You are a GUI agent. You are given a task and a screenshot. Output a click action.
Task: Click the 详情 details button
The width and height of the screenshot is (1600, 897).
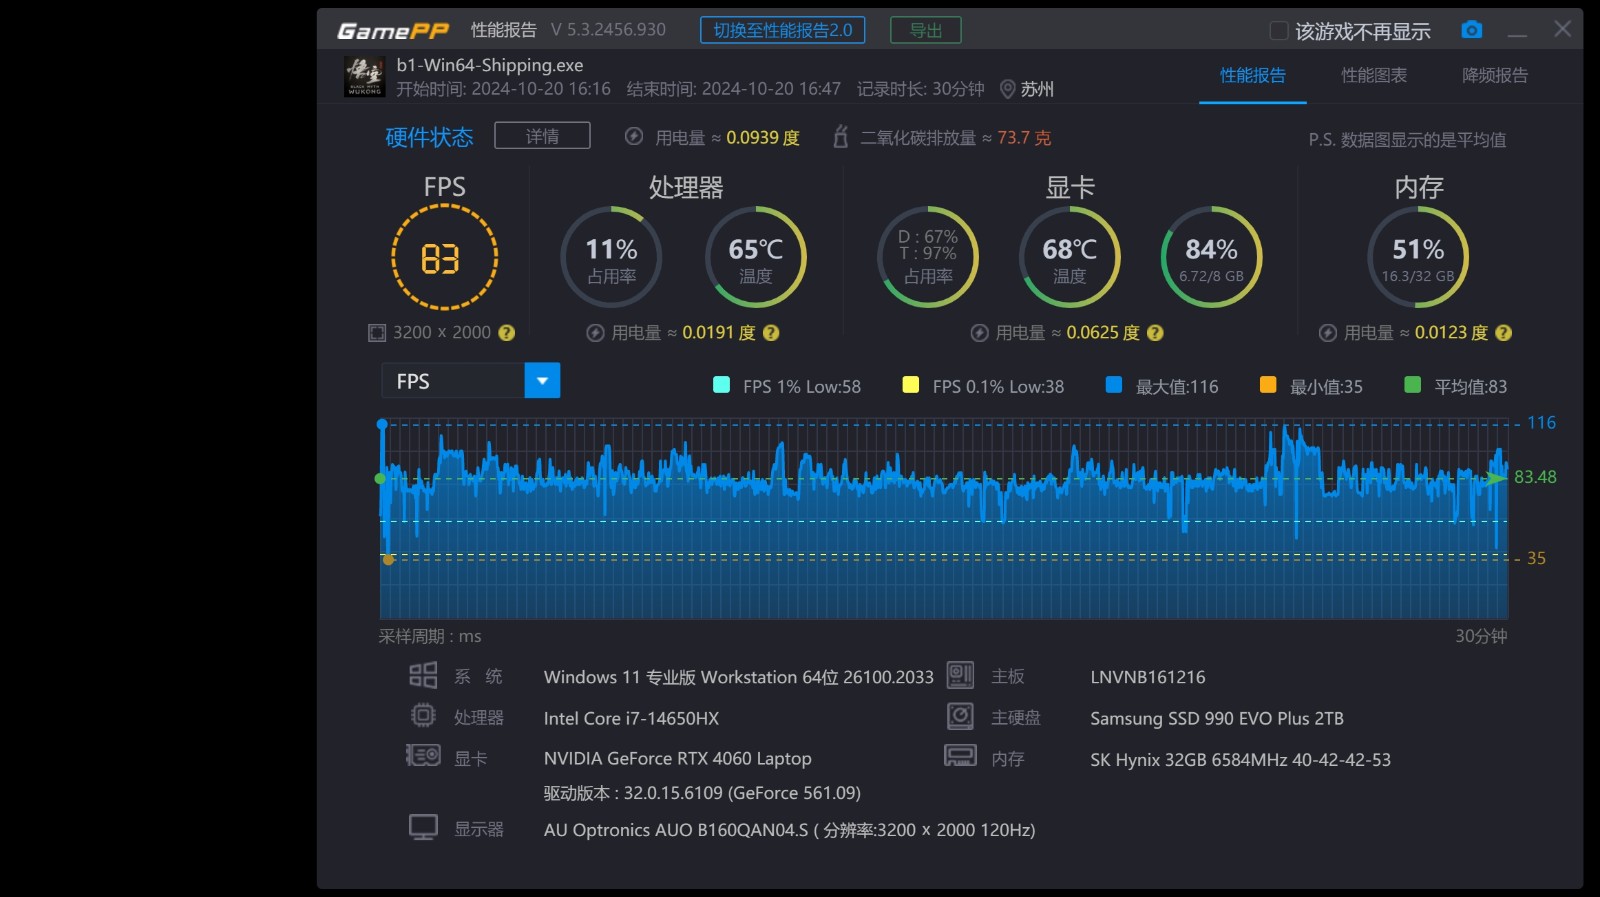[542, 136]
